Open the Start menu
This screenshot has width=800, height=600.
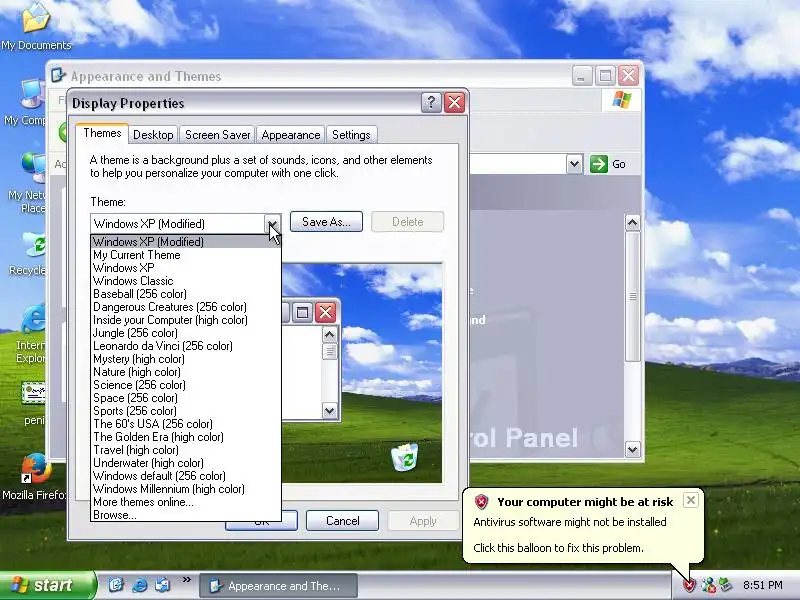47,585
